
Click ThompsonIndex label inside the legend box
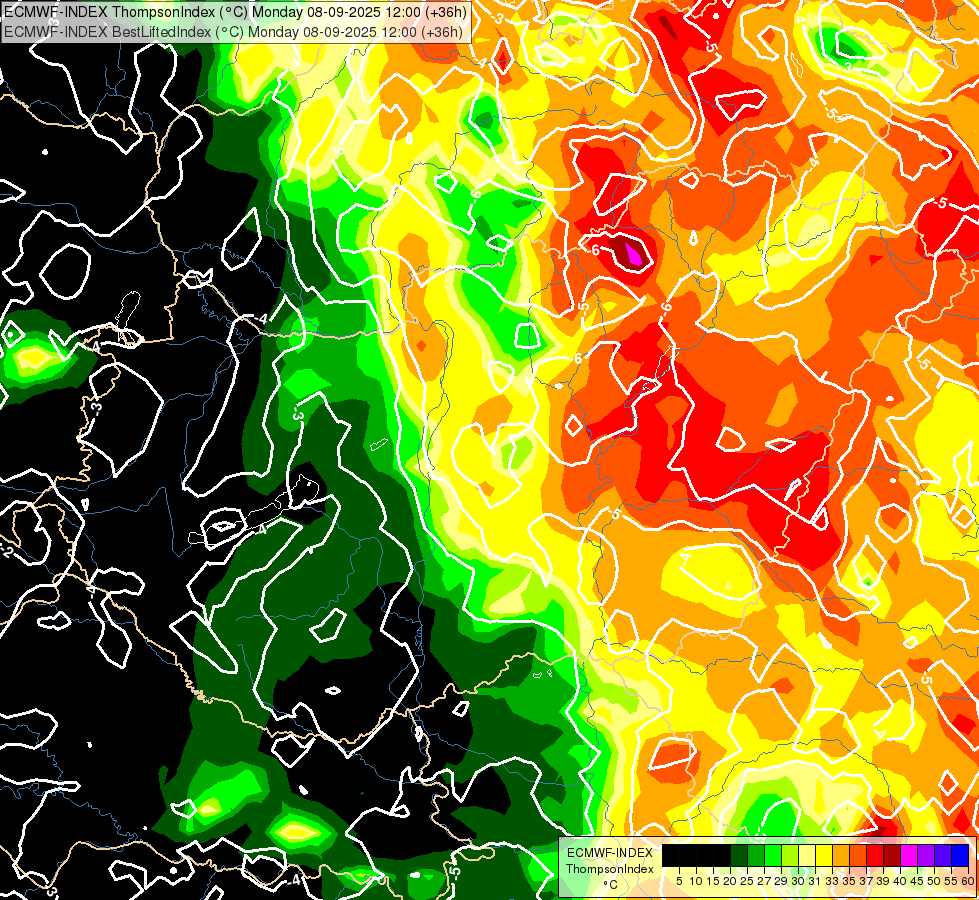(x=610, y=869)
